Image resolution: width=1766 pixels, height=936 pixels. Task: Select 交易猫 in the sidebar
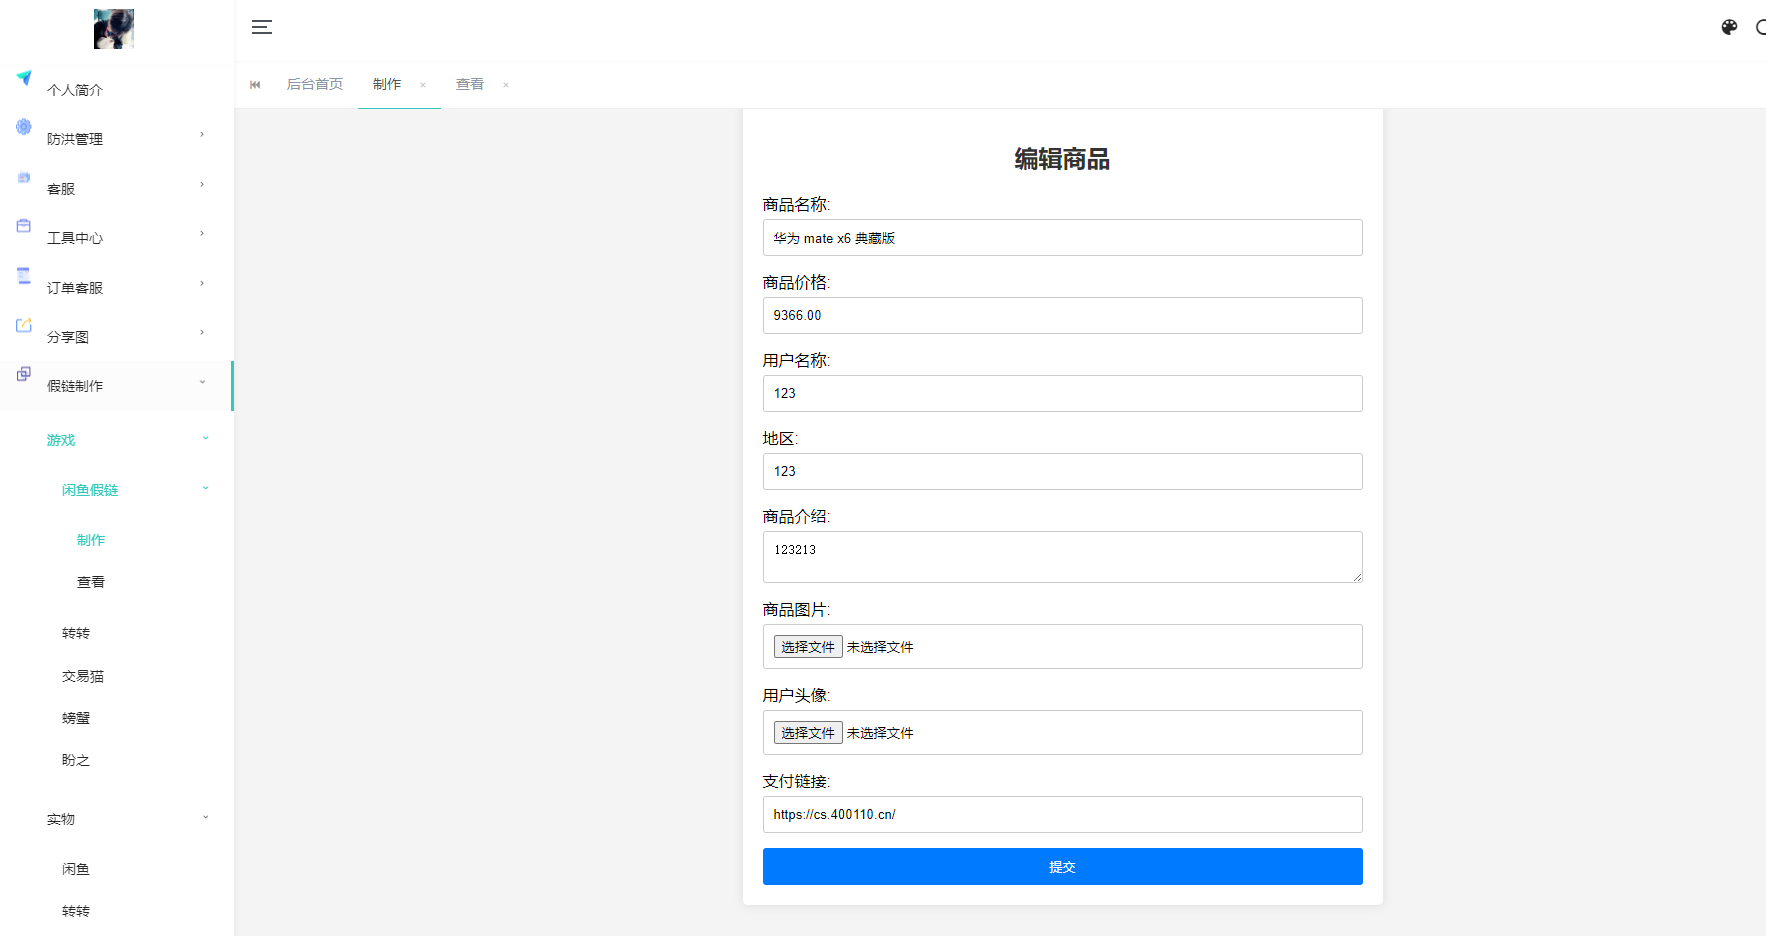[x=83, y=676]
